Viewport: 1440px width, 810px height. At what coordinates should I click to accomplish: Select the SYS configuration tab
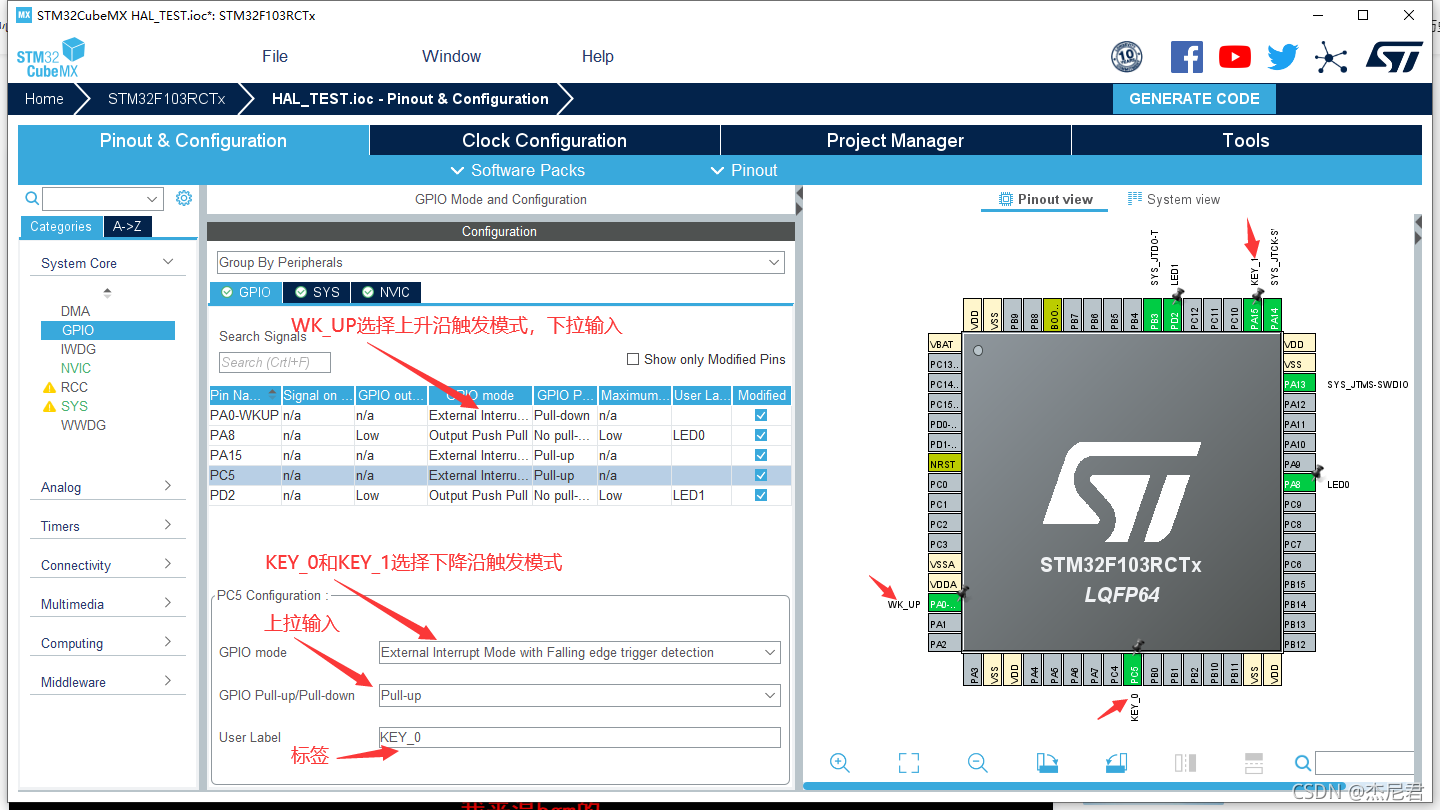point(317,292)
